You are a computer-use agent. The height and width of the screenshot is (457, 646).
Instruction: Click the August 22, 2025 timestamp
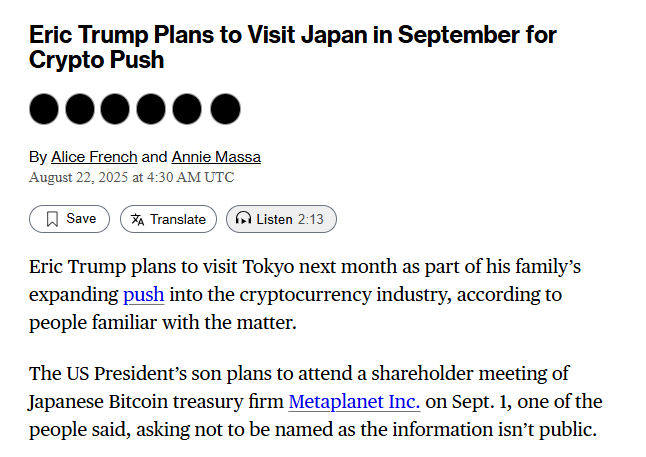tap(131, 177)
